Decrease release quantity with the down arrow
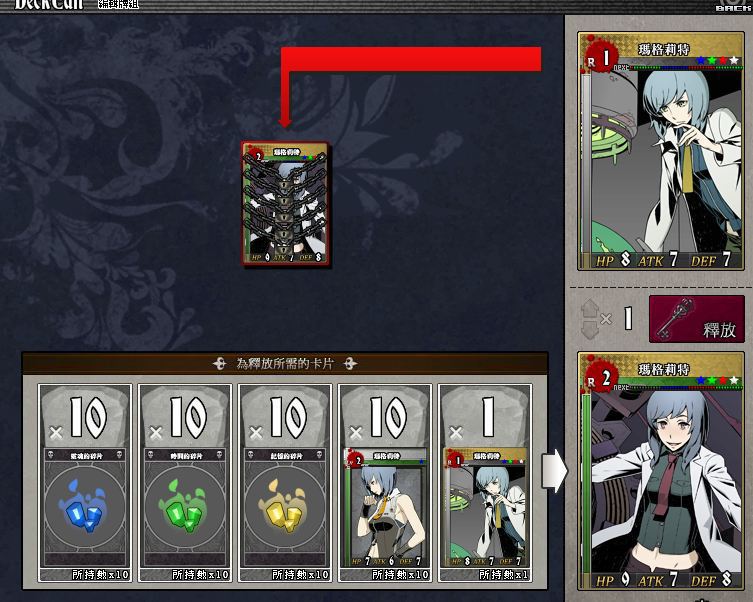The height and width of the screenshot is (602, 753). 589,330
